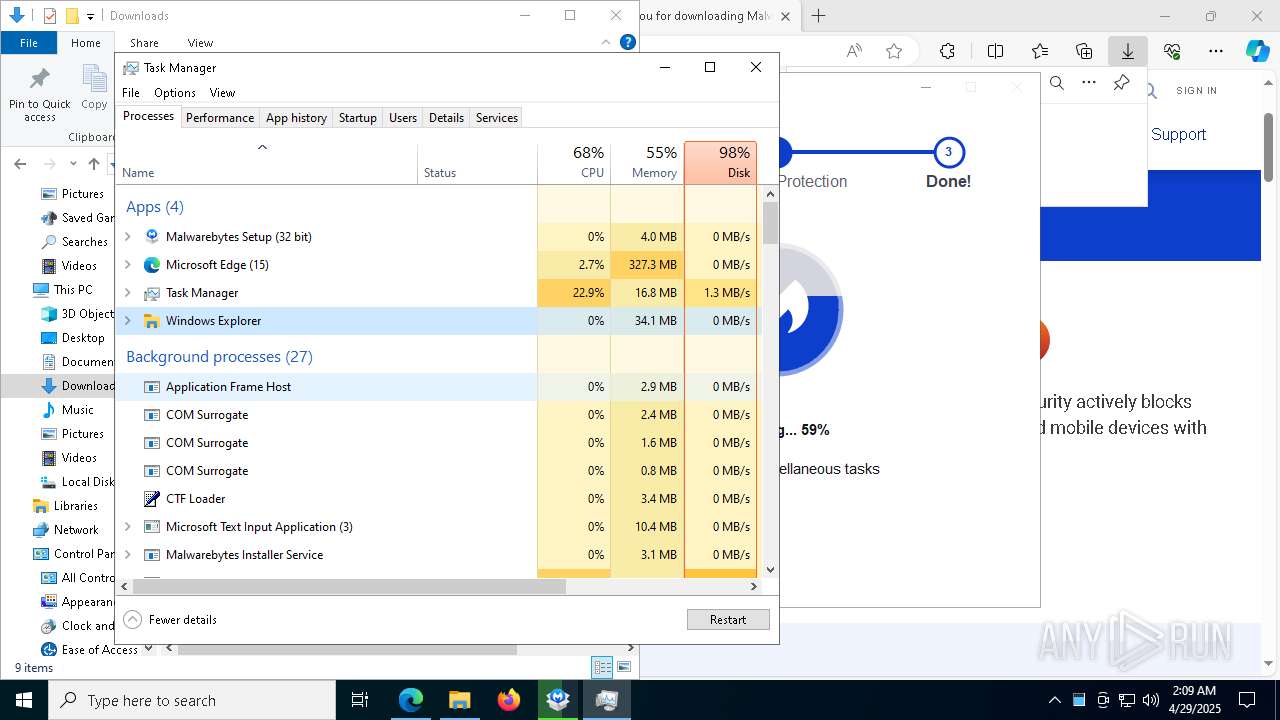Screen dimensions: 1280x720
Task: Open the Users tab
Action: coord(403,118)
